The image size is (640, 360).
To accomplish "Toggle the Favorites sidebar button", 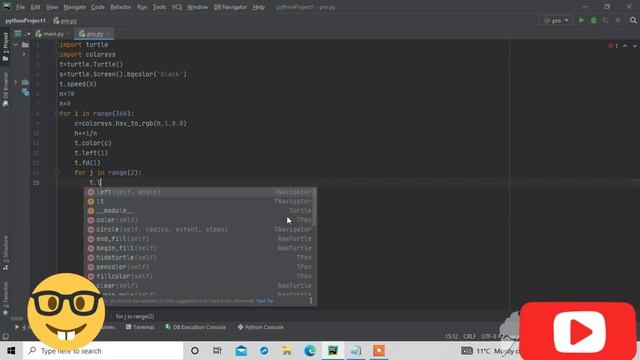I will 5,299.
